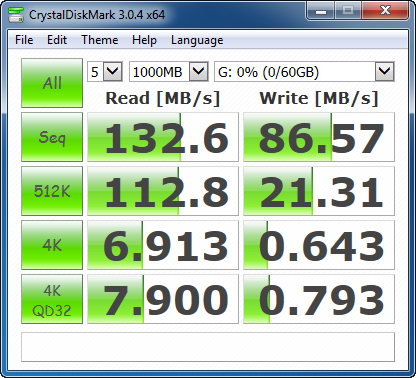The height and width of the screenshot is (378, 416).
Task: Start the 4K benchmark test
Action: click(52, 245)
